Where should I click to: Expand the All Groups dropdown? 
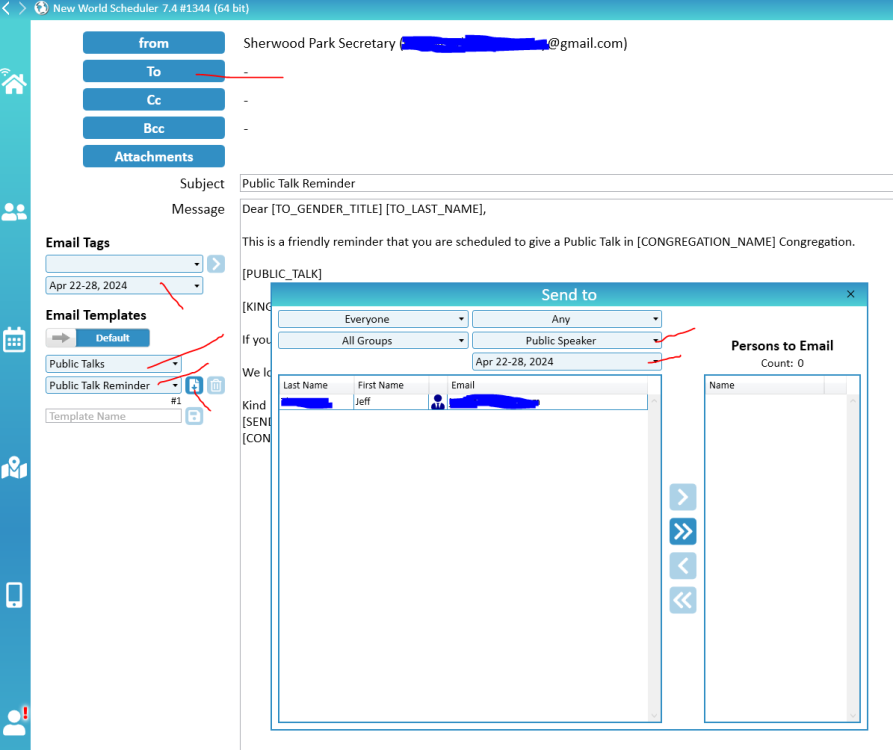[372, 341]
